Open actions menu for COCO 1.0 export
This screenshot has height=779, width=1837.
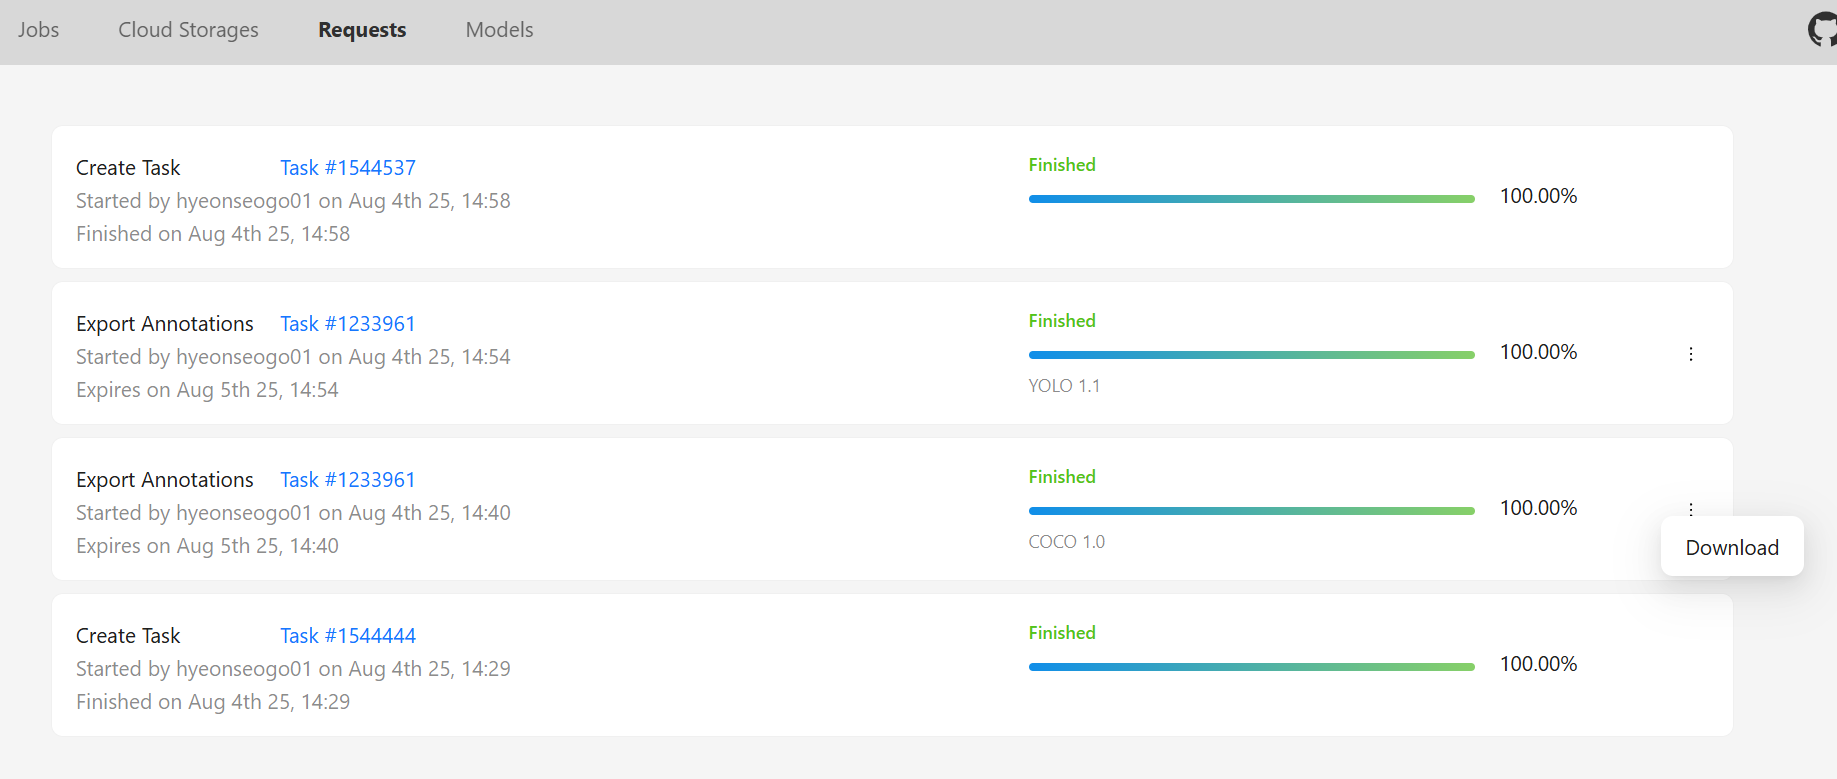tap(1691, 509)
